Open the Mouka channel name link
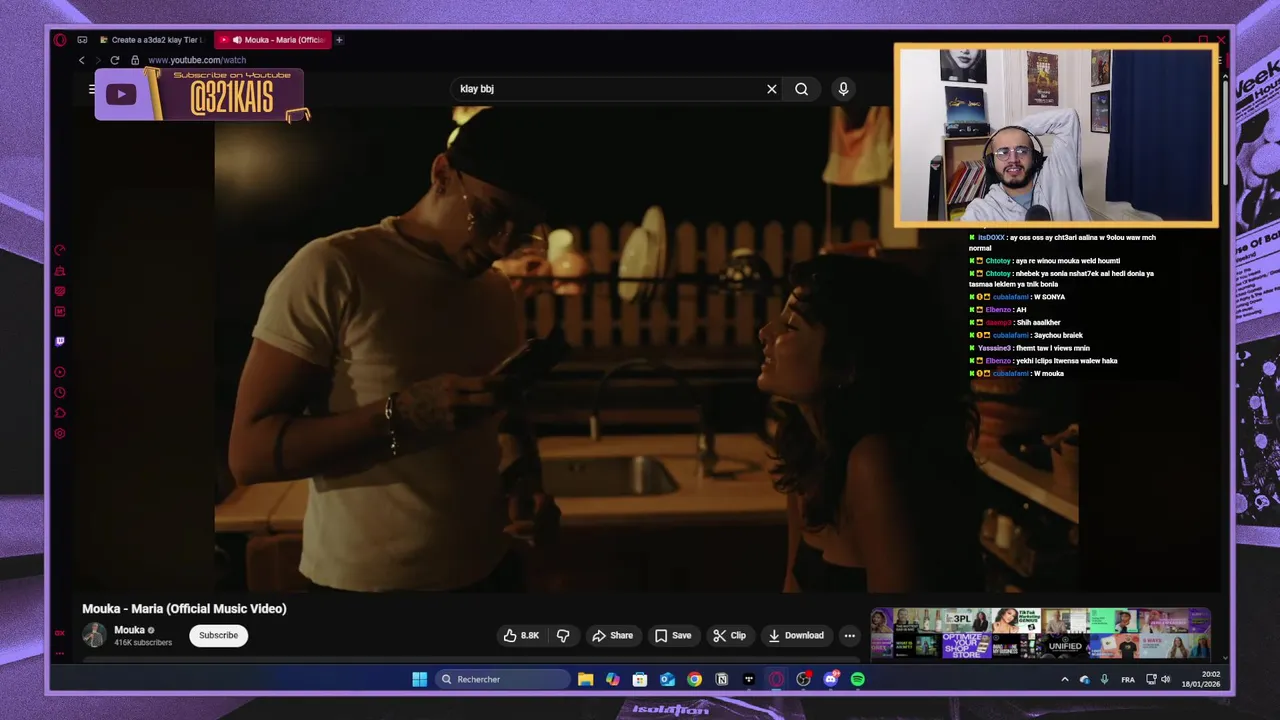This screenshot has height=720, width=1280. (x=129, y=630)
